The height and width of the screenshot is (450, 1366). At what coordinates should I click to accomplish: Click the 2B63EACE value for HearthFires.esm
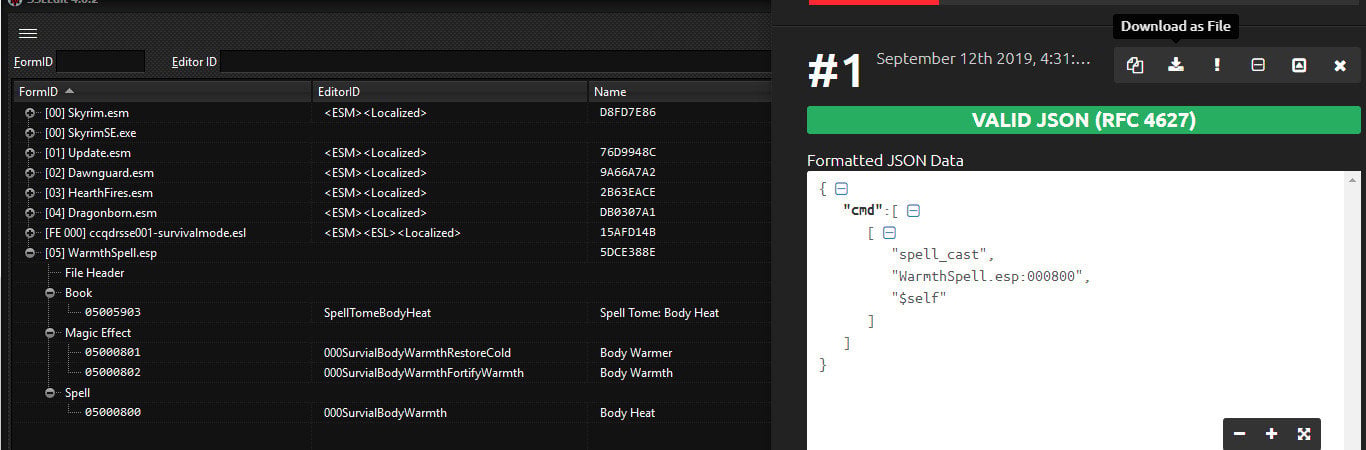tap(628, 193)
